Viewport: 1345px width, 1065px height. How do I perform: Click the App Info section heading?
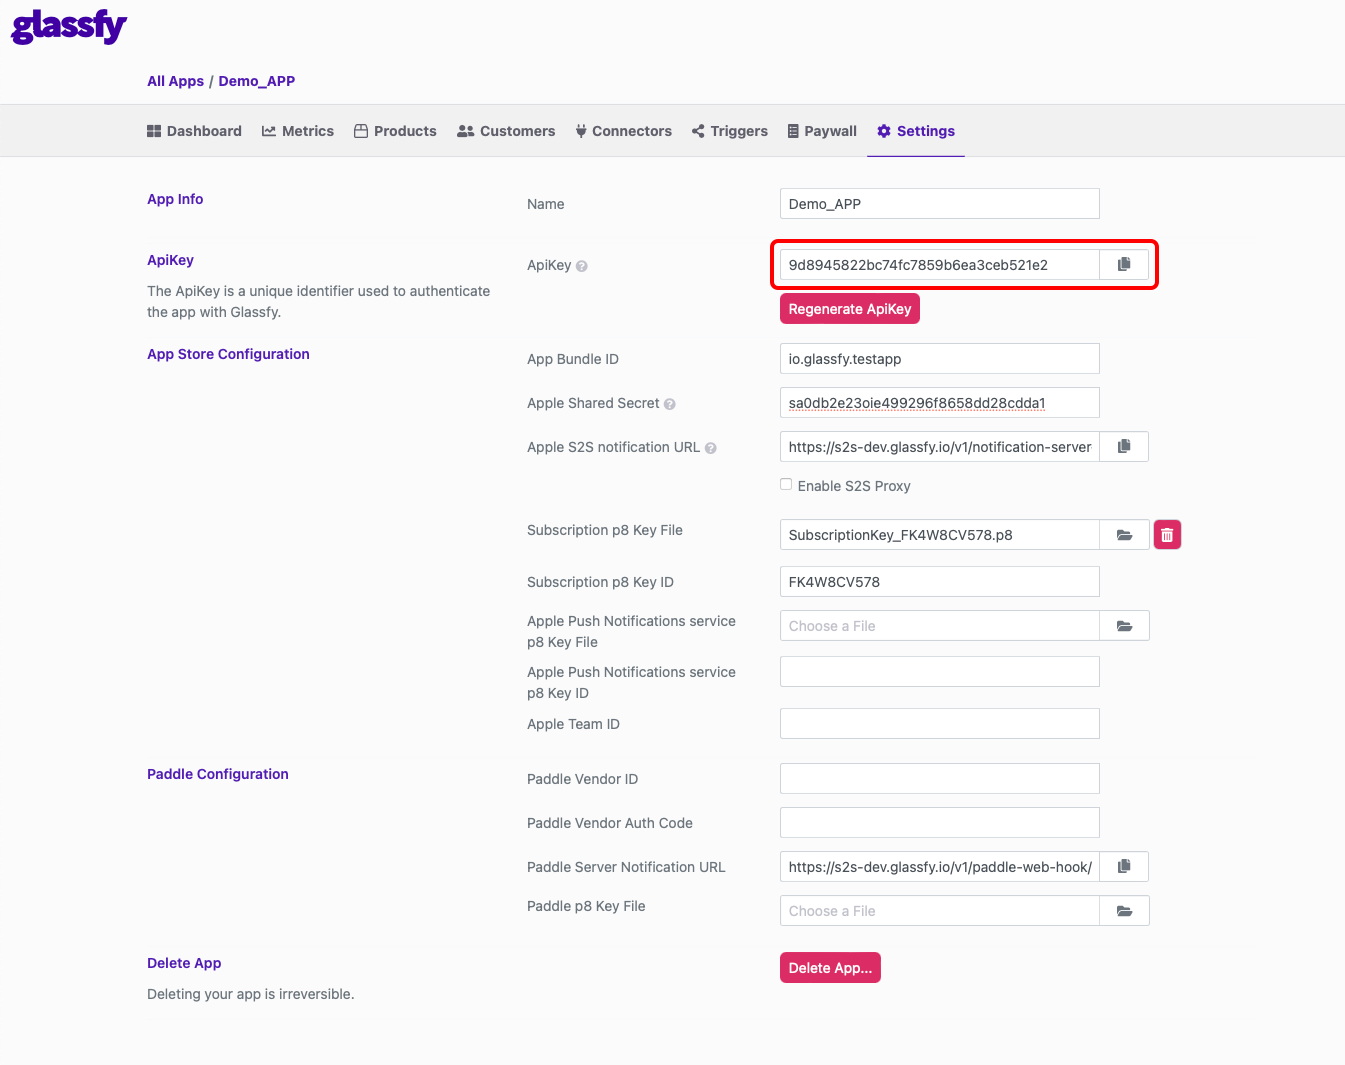(175, 199)
